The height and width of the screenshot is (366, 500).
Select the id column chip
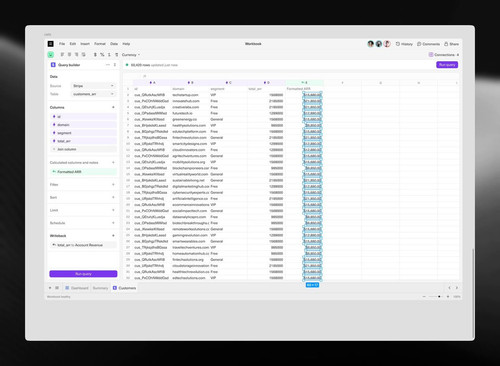pyautogui.click(x=83, y=117)
